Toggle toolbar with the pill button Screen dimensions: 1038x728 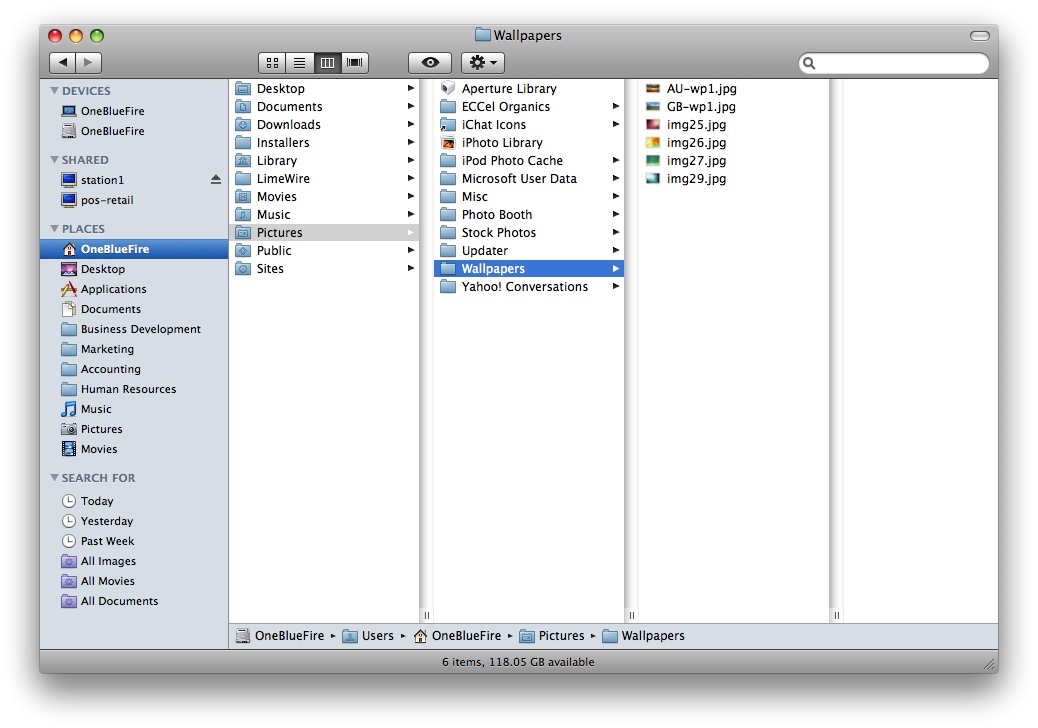click(x=980, y=36)
